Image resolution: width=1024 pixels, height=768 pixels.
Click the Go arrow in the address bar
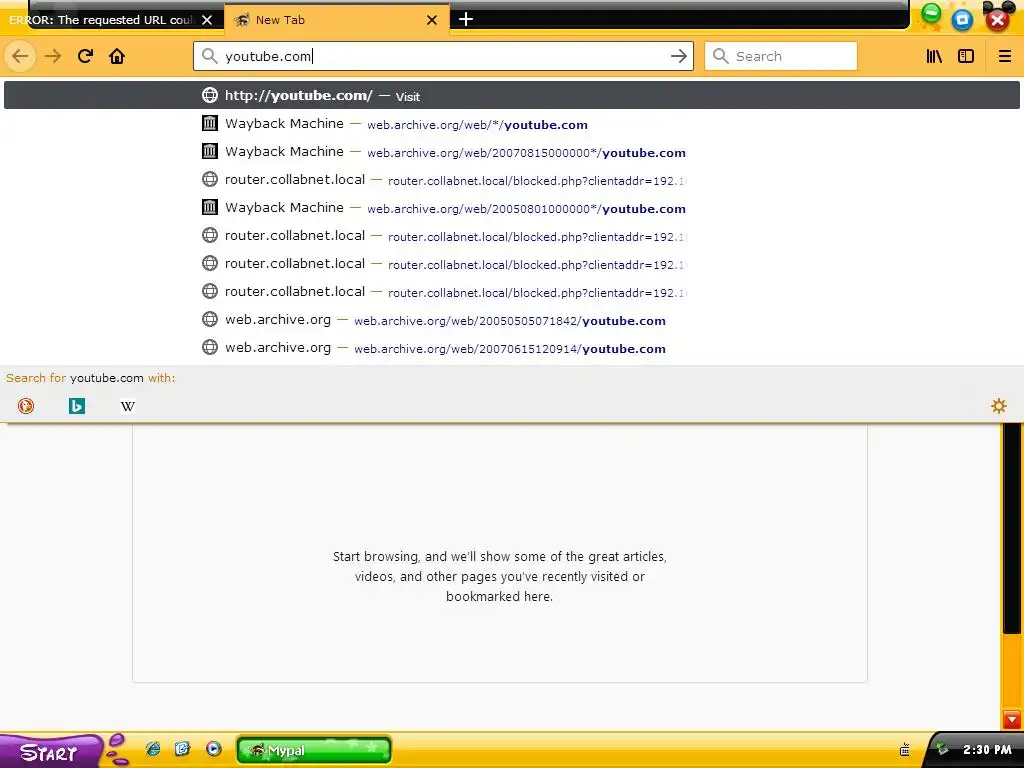coord(679,56)
